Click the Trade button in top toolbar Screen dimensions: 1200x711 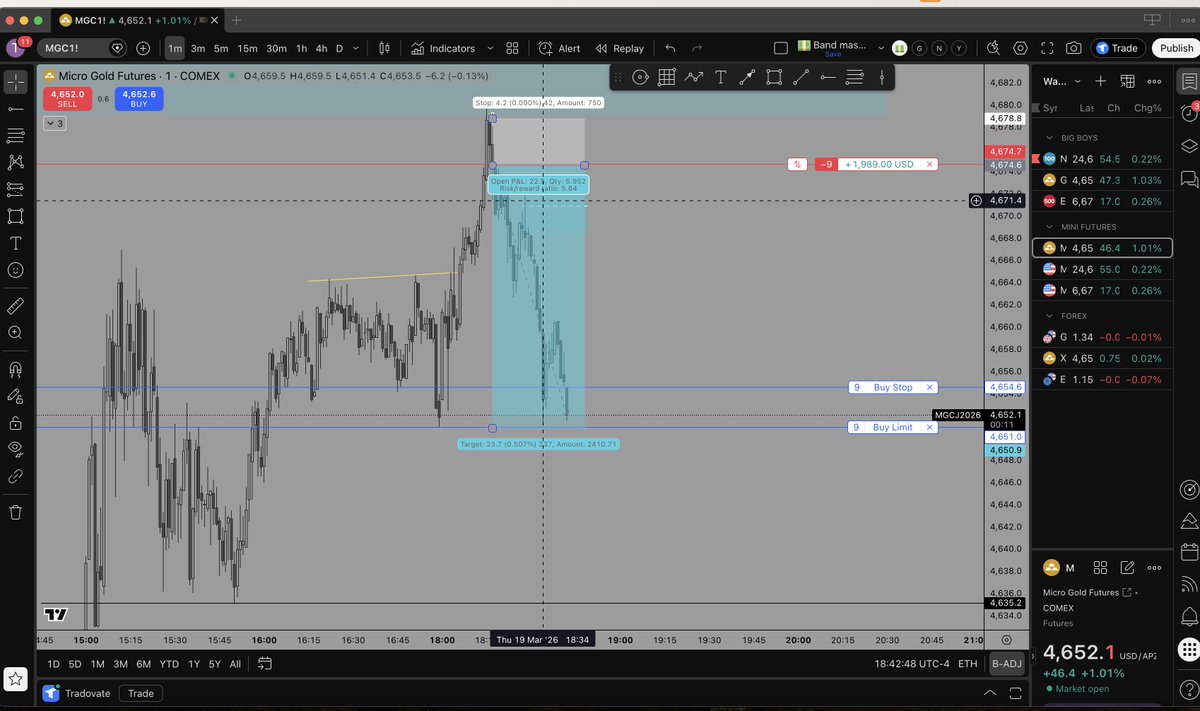point(1118,48)
